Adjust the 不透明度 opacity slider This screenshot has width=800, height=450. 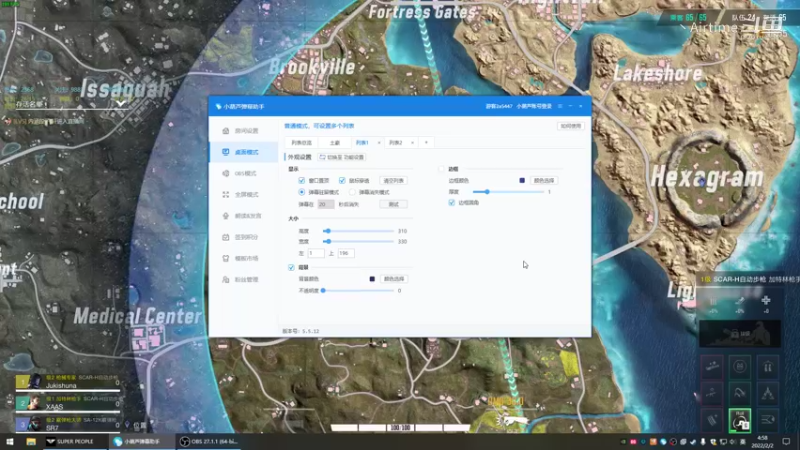[x=358, y=291]
